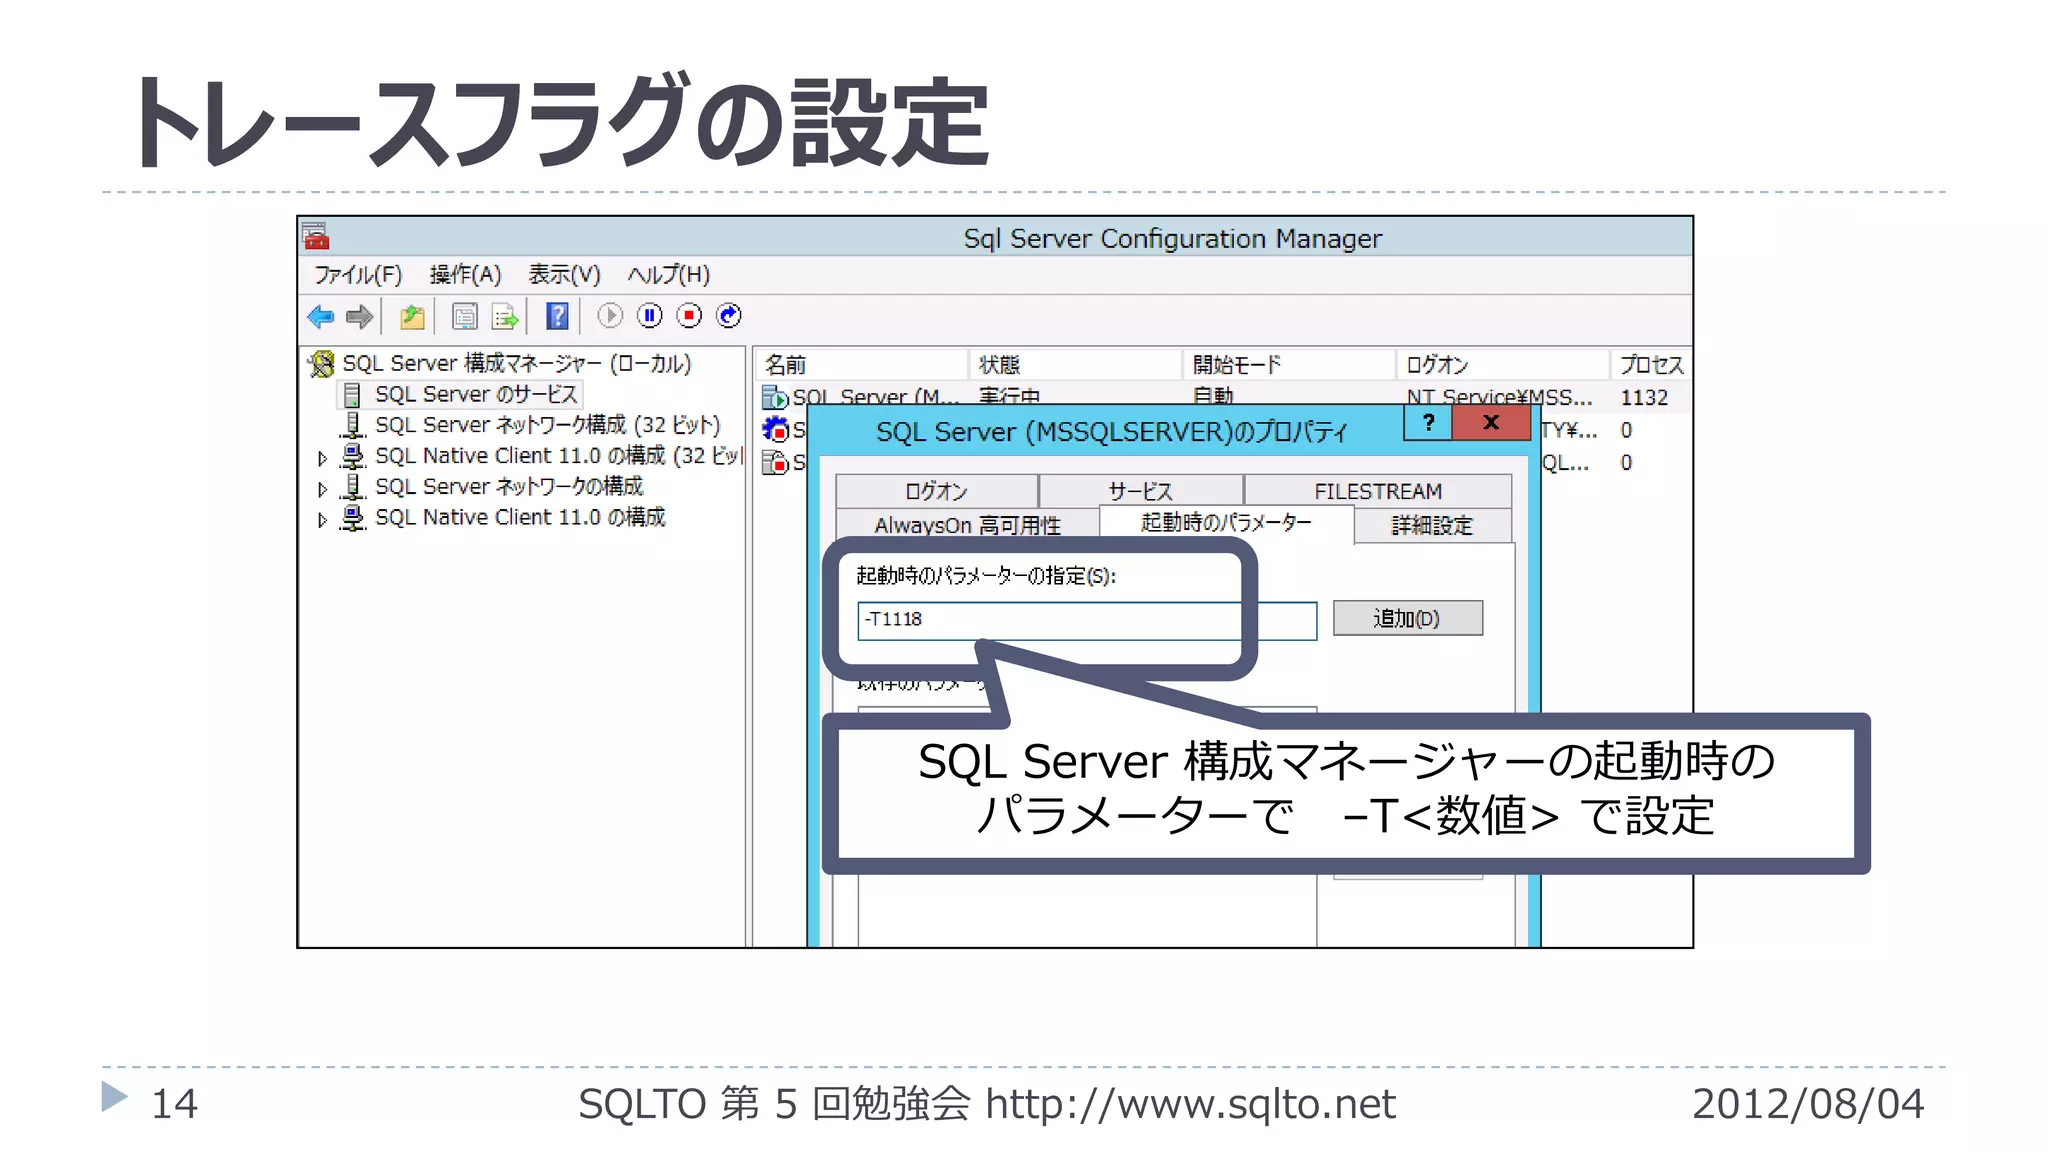Select SQL Server ネットワーク構成 (32 ビット) text
The height and width of the screenshot is (1152, 2048).
pos(547,425)
